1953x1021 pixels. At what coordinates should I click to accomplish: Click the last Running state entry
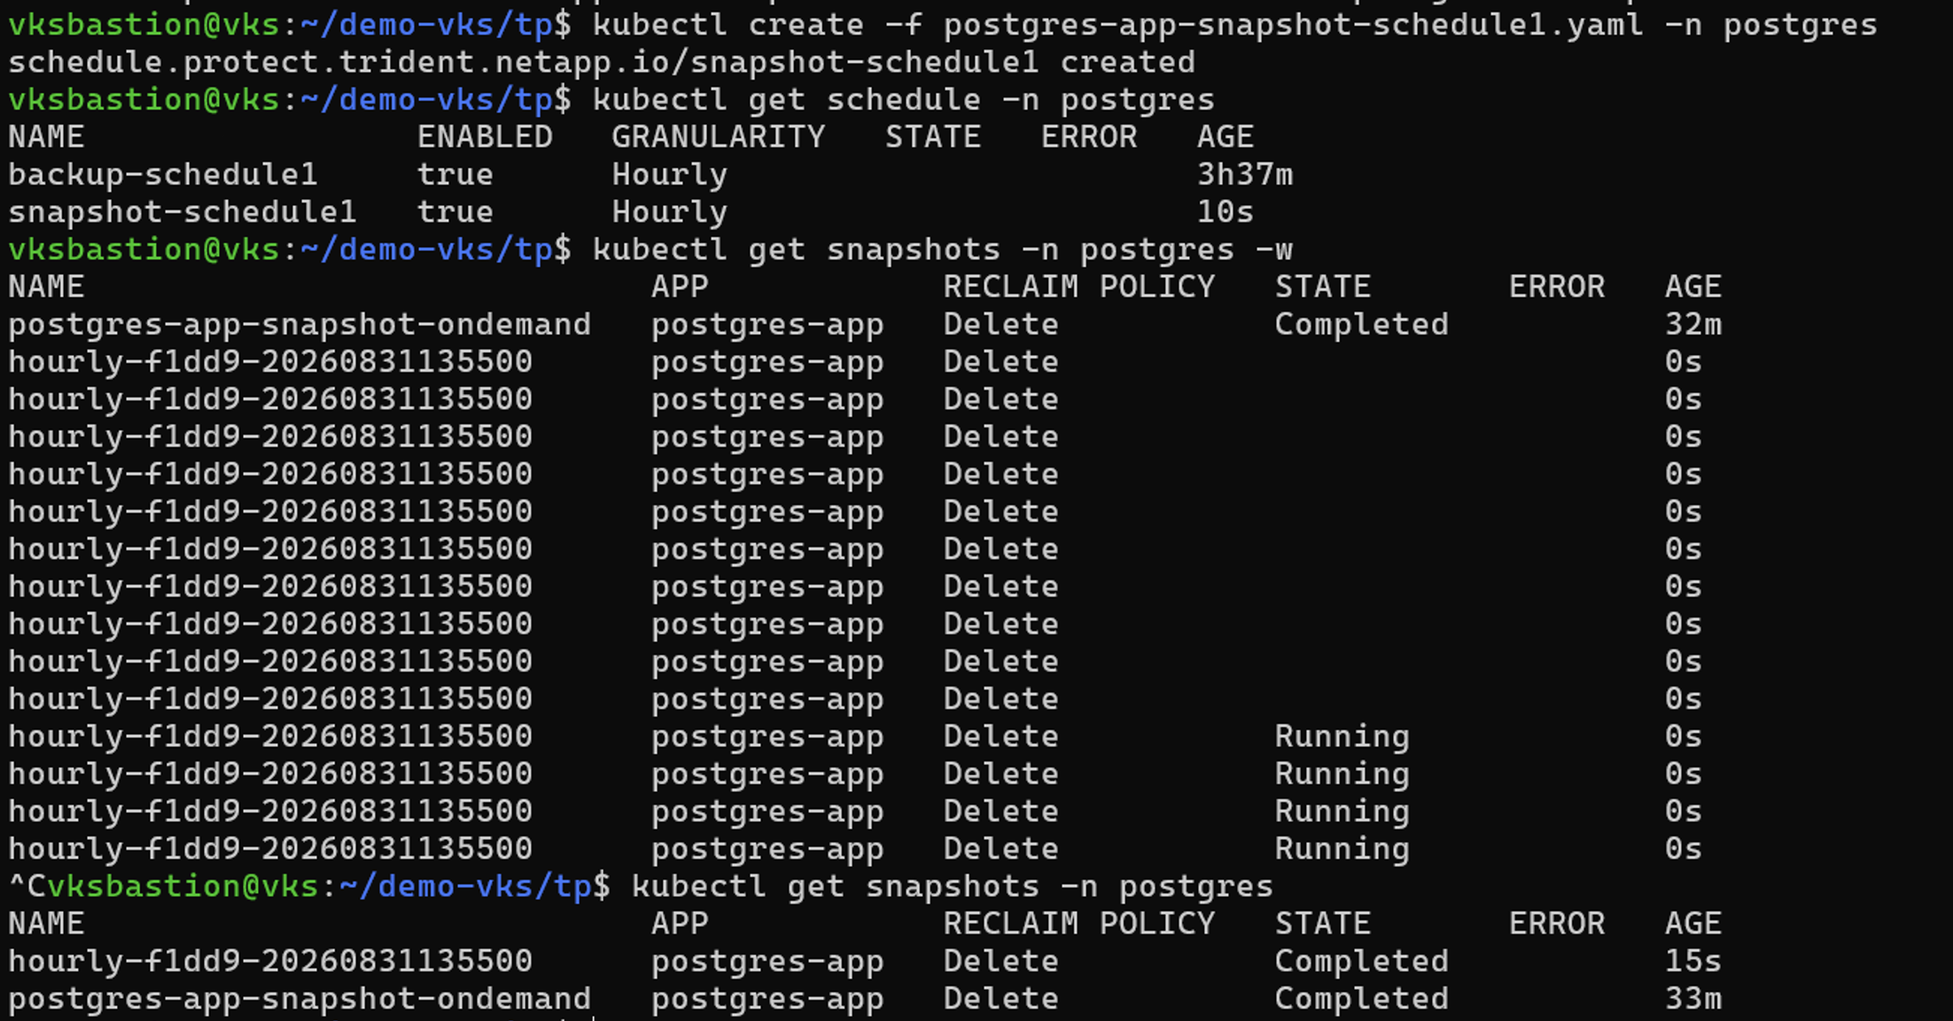pos(1342,849)
